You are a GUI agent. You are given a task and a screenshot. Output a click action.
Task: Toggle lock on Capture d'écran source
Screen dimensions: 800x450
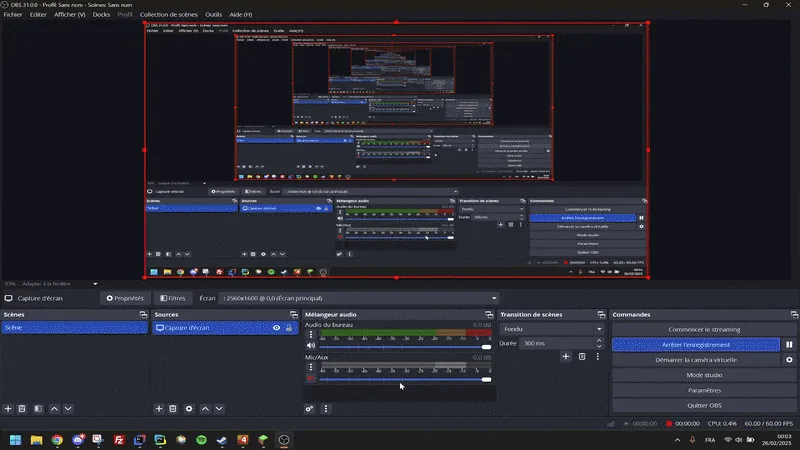[x=289, y=328]
